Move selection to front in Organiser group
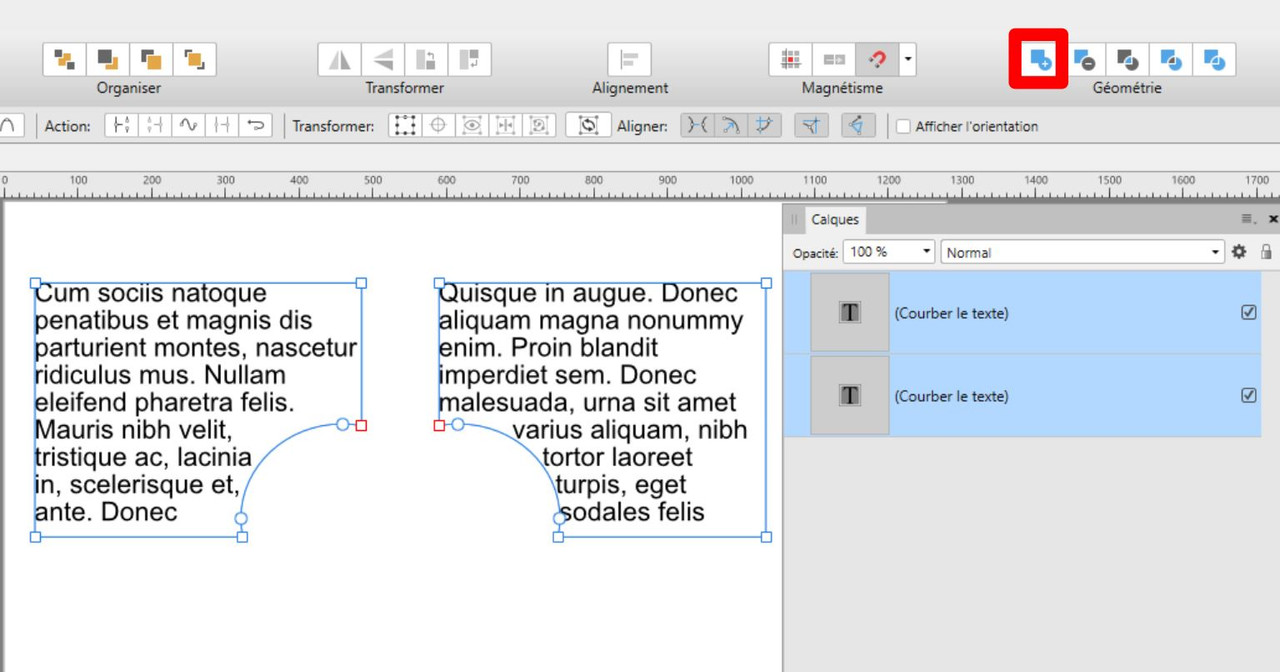1280x672 pixels. [195, 60]
